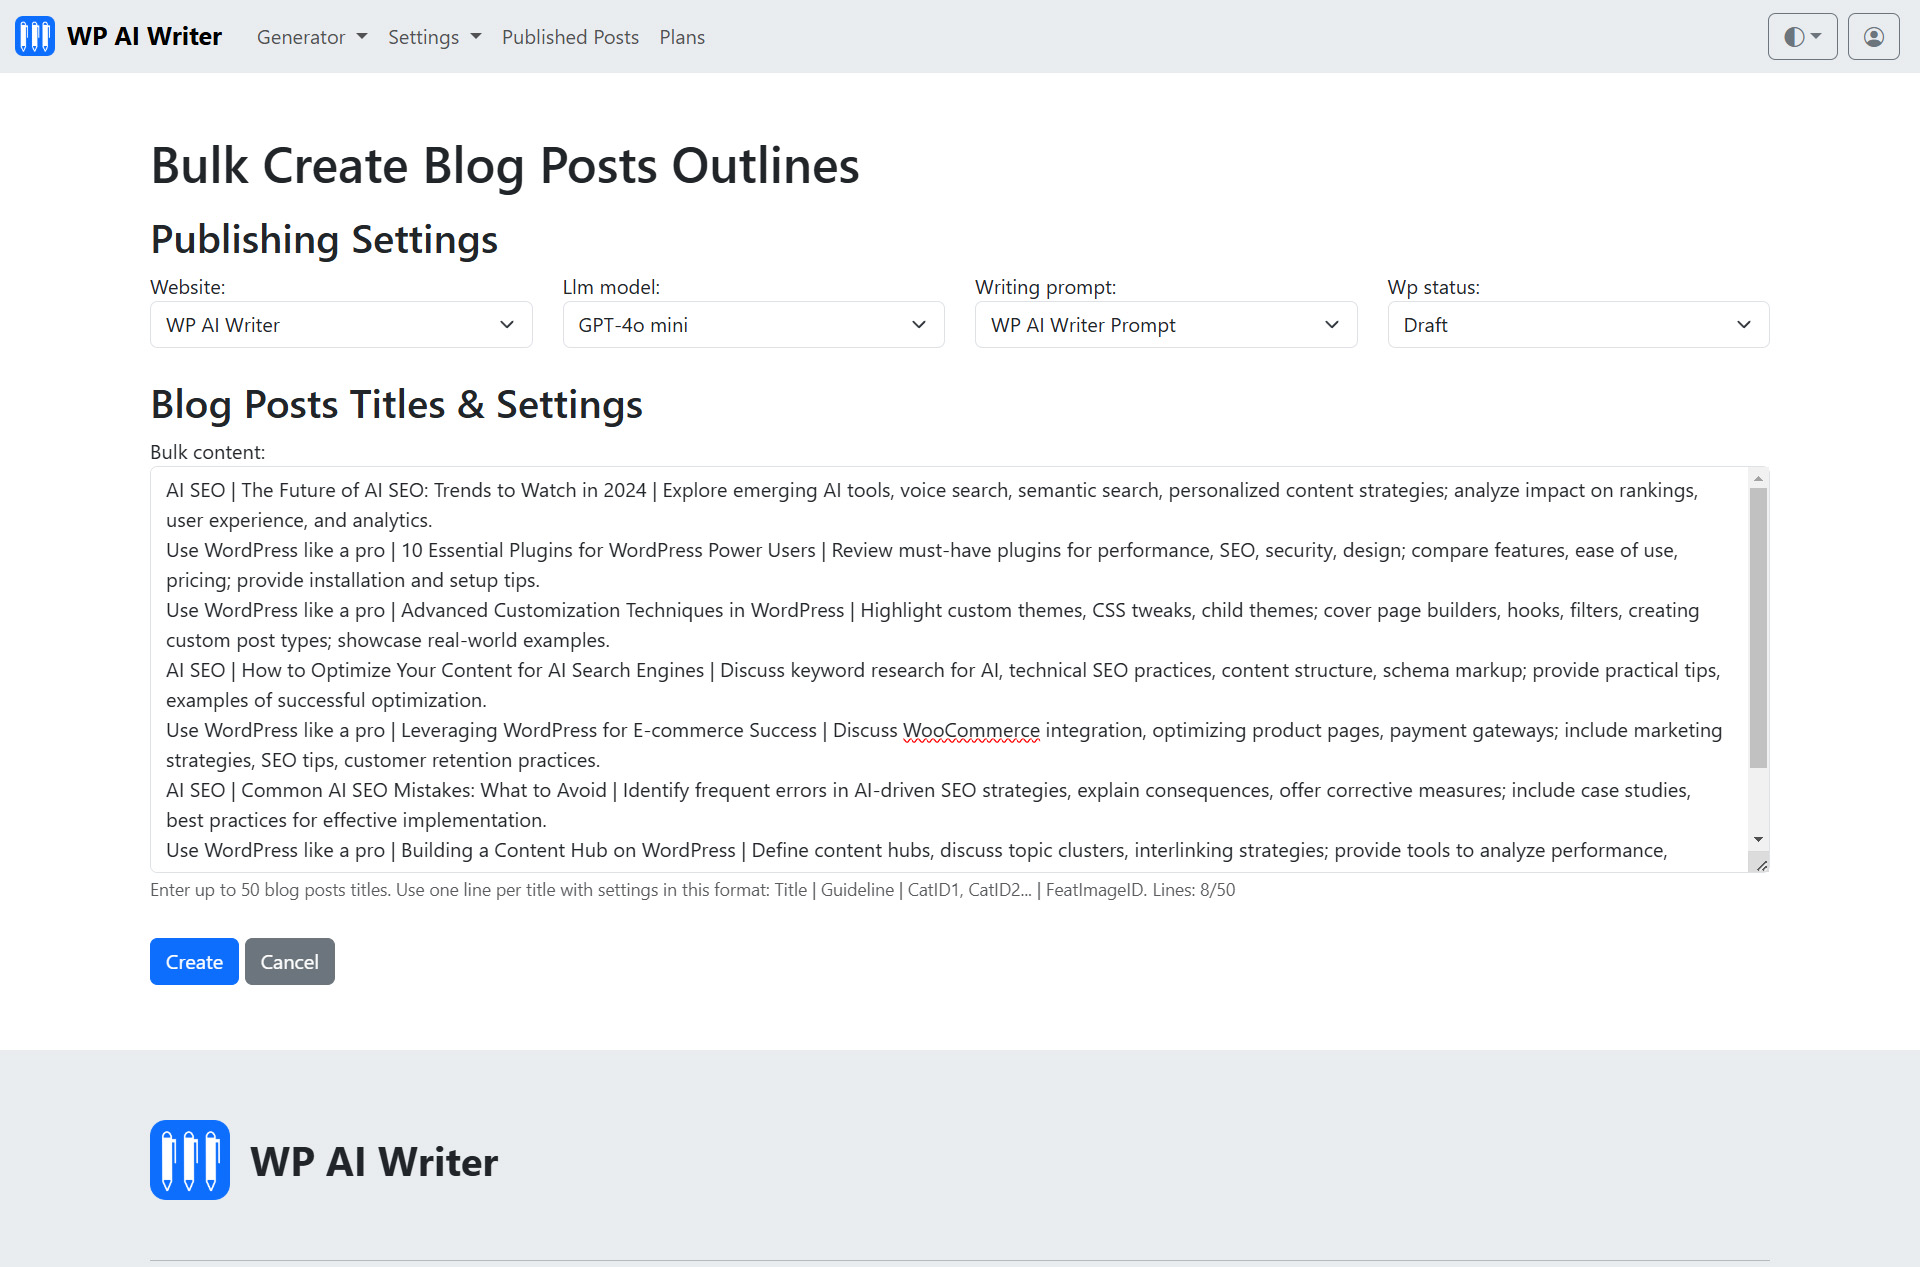Click the blue app icon left of WP AI Writer
This screenshot has width=1920, height=1267.
coord(34,36)
